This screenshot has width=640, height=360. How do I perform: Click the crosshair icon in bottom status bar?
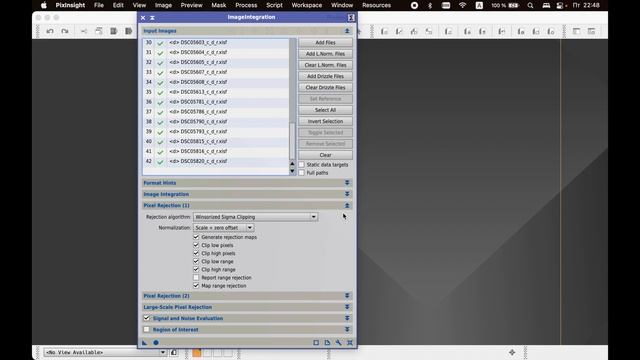point(512,352)
